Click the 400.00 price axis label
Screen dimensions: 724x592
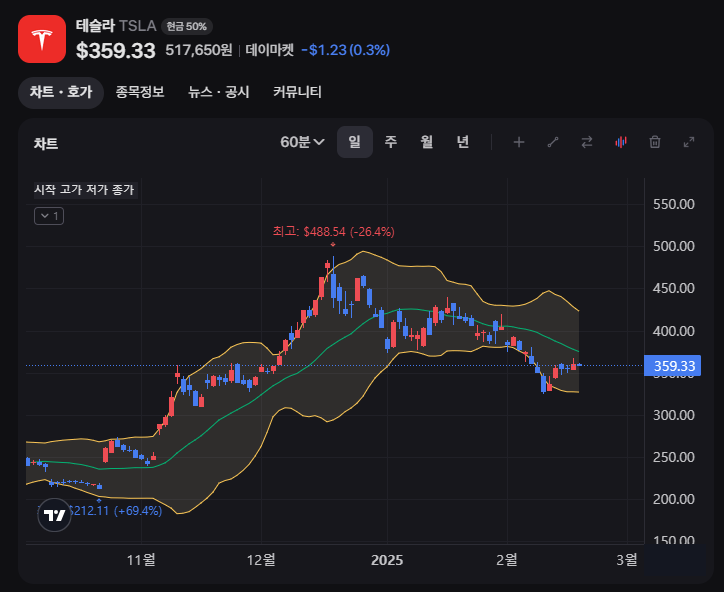click(x=674, y=331)
